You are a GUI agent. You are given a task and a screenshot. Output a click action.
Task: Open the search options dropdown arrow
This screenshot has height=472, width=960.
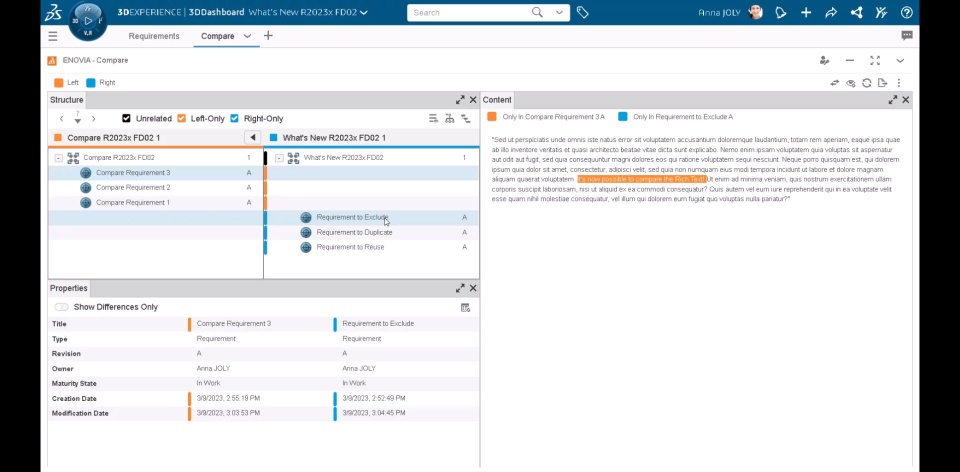coord(559,12)
